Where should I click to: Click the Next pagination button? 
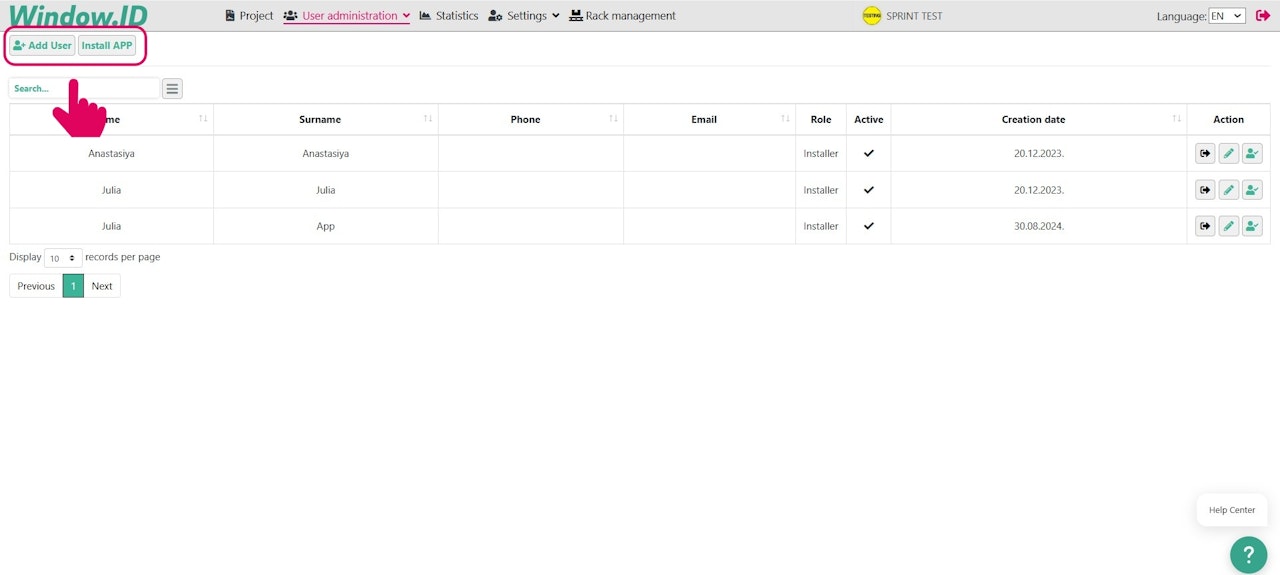coord(102,286)
